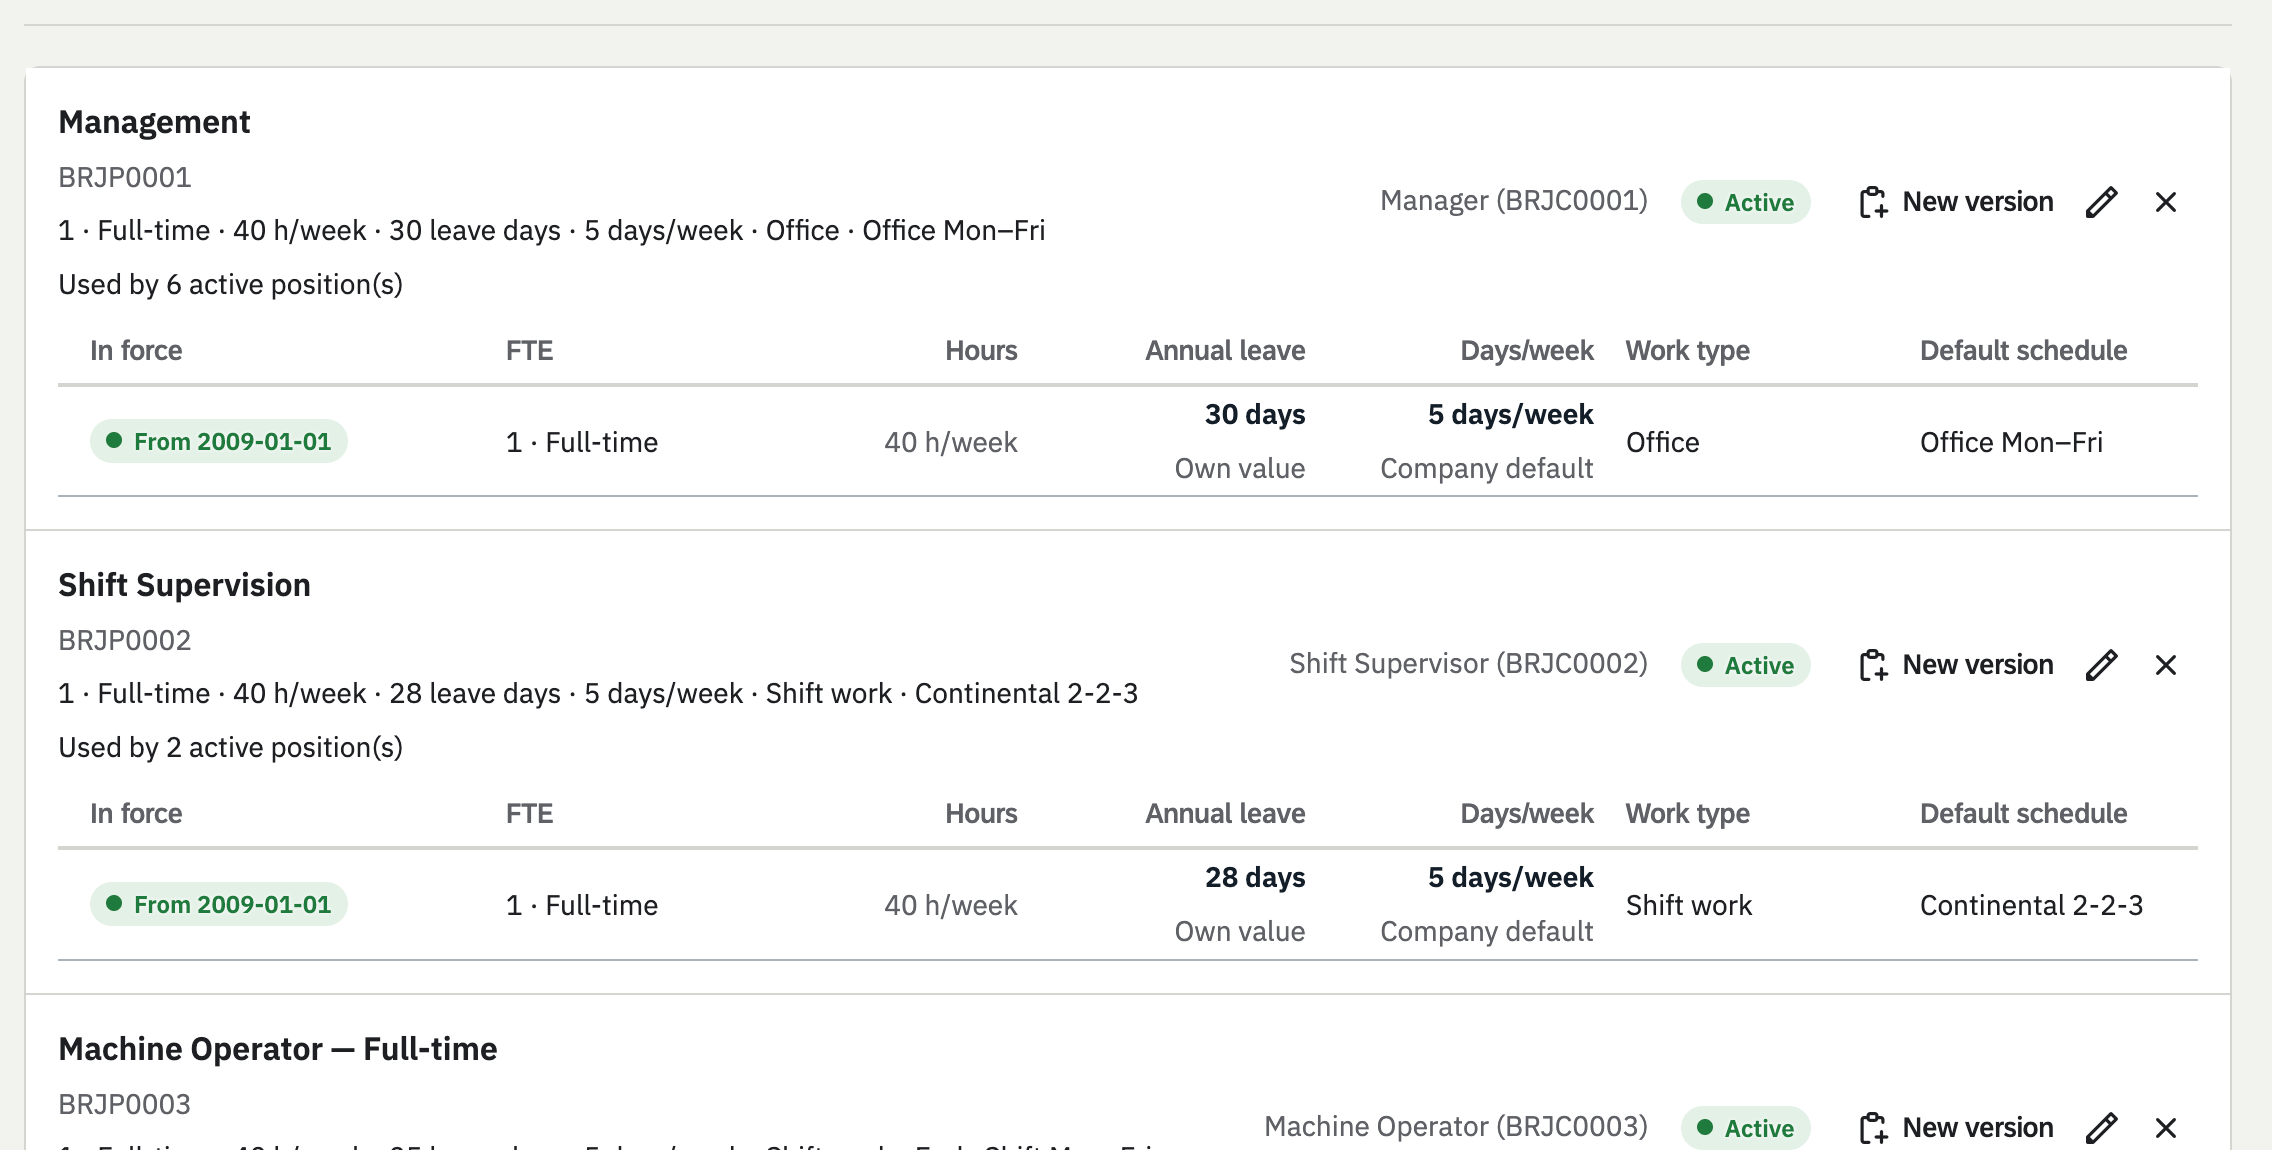This screenshot has height=1150, width=2272.
Task: Click '30 days' annual leave value
Action: pos(1255,414)
